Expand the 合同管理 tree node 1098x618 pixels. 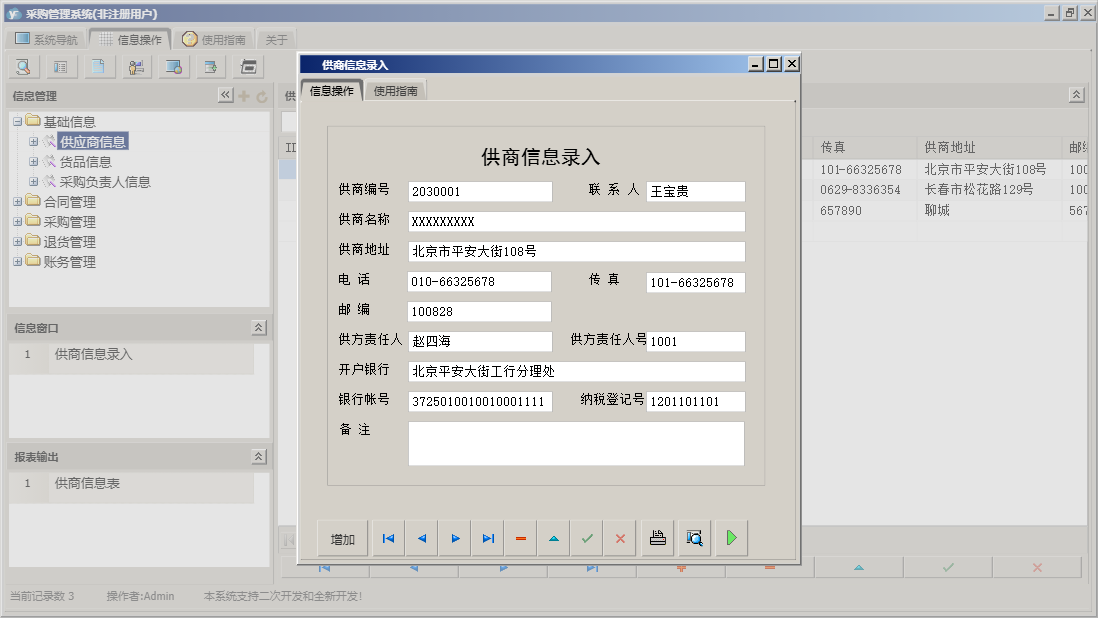17,202
